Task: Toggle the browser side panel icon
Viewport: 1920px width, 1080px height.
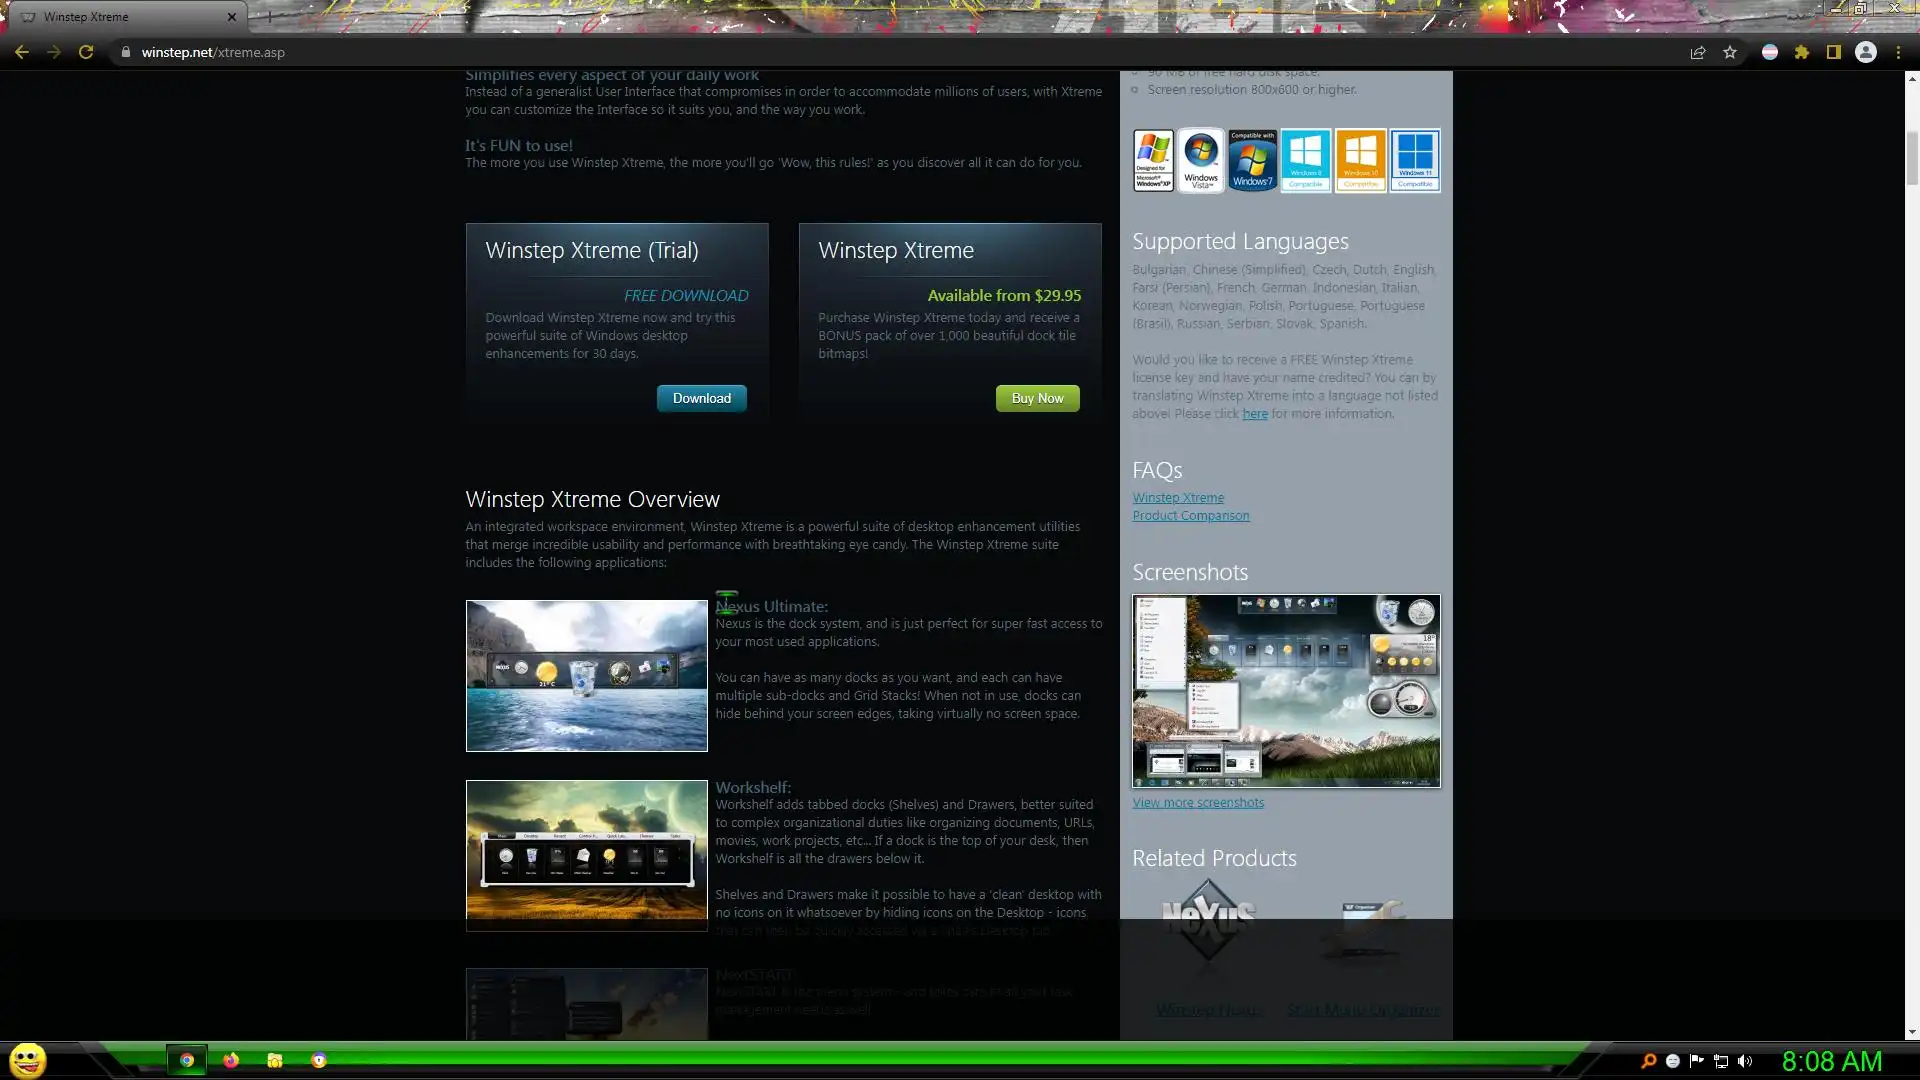Action: (x=1834, y=52)
